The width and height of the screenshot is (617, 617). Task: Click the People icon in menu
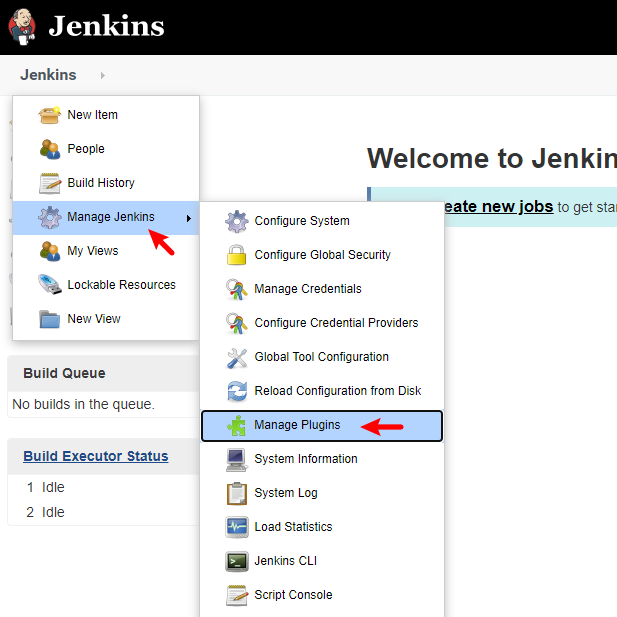click(x=50, y=149)
